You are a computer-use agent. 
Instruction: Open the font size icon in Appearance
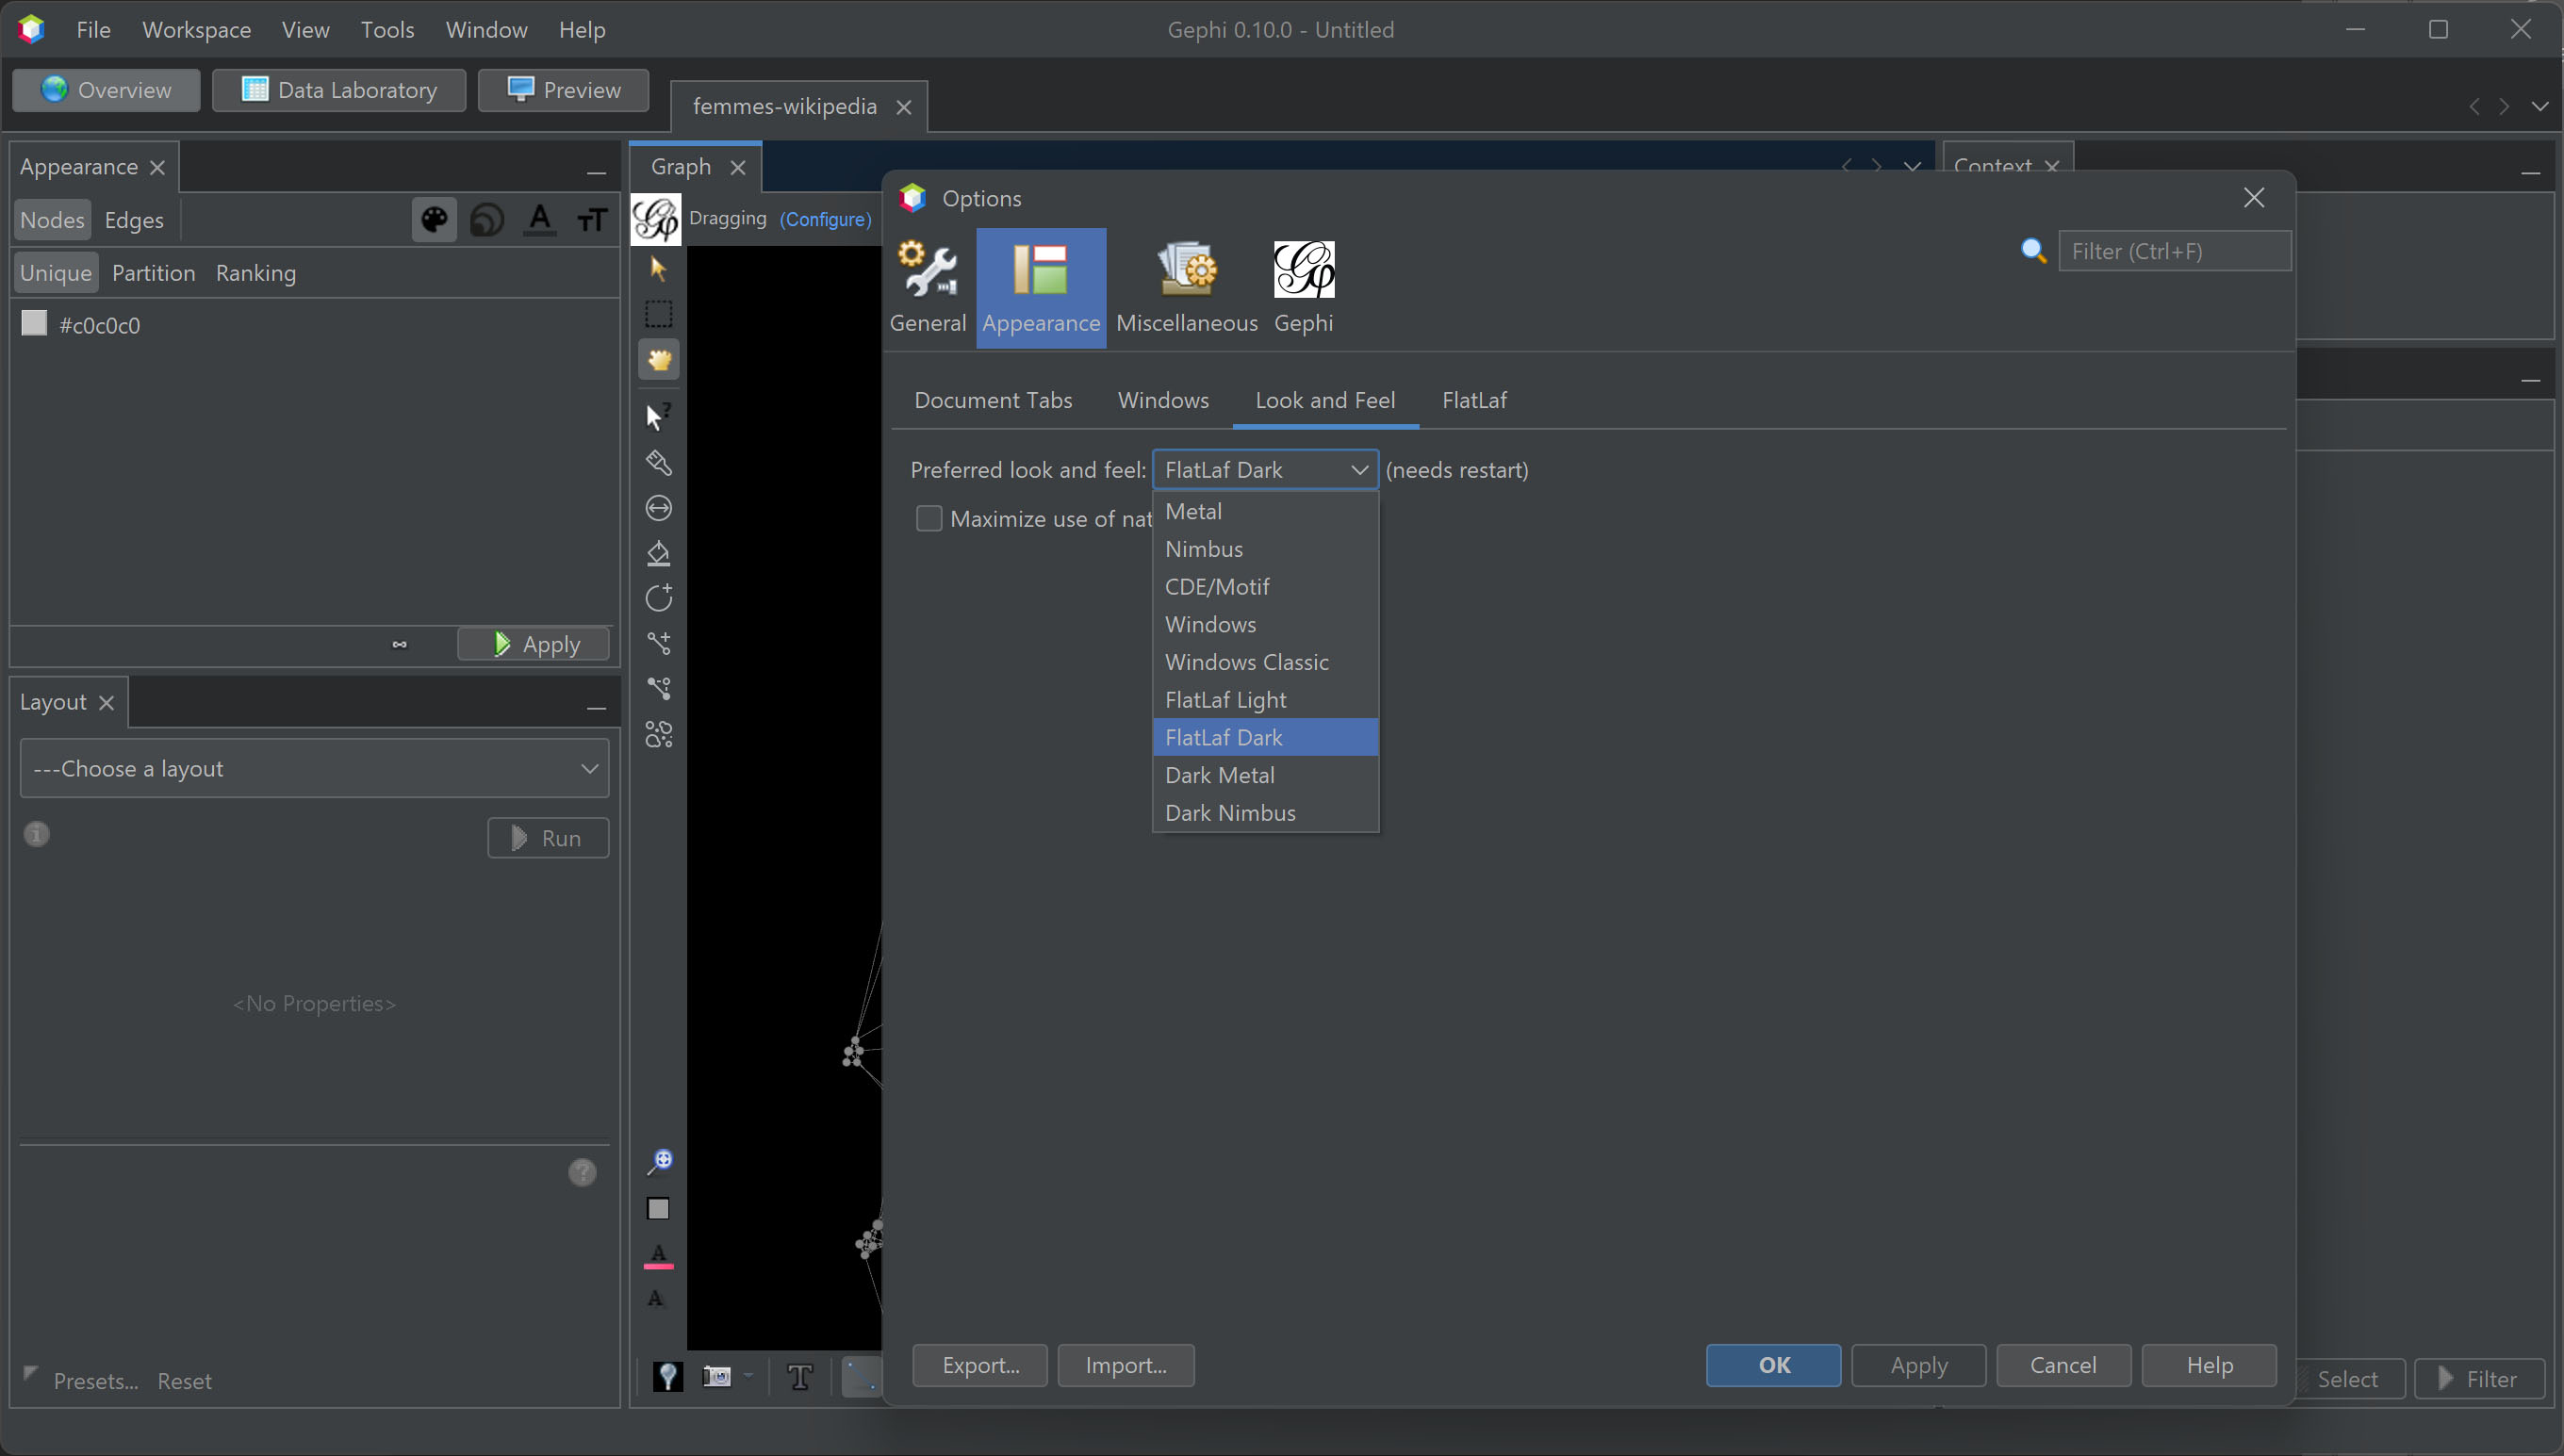click(591, 219)
